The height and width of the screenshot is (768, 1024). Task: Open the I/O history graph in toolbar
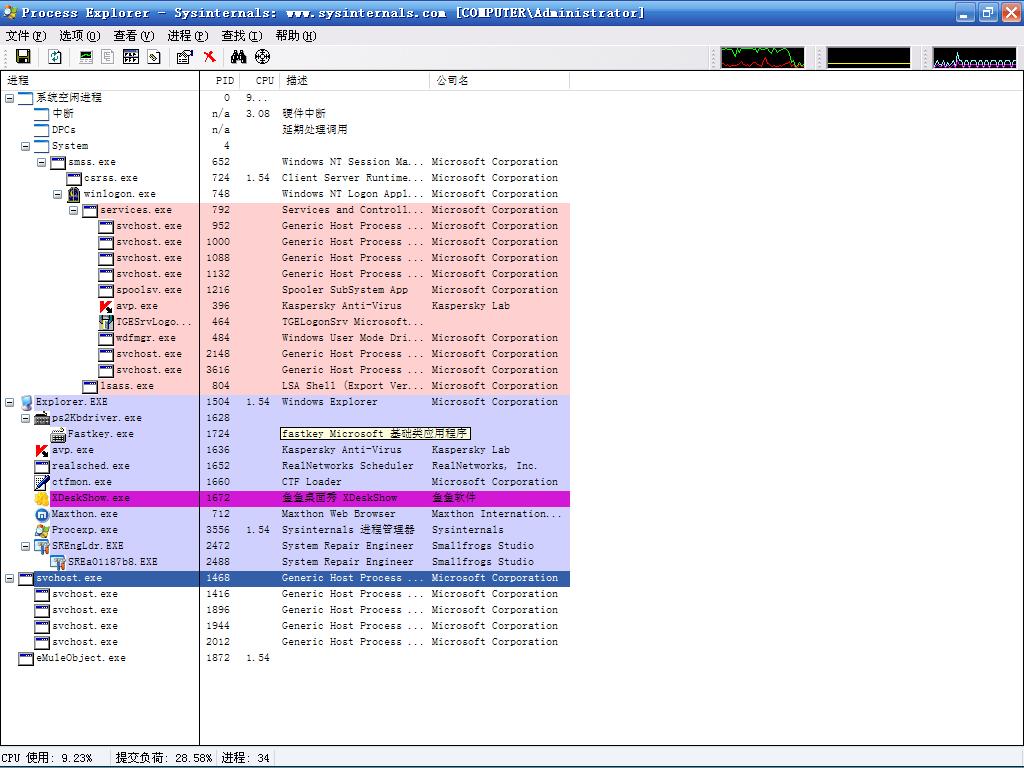tap(974, 57)
